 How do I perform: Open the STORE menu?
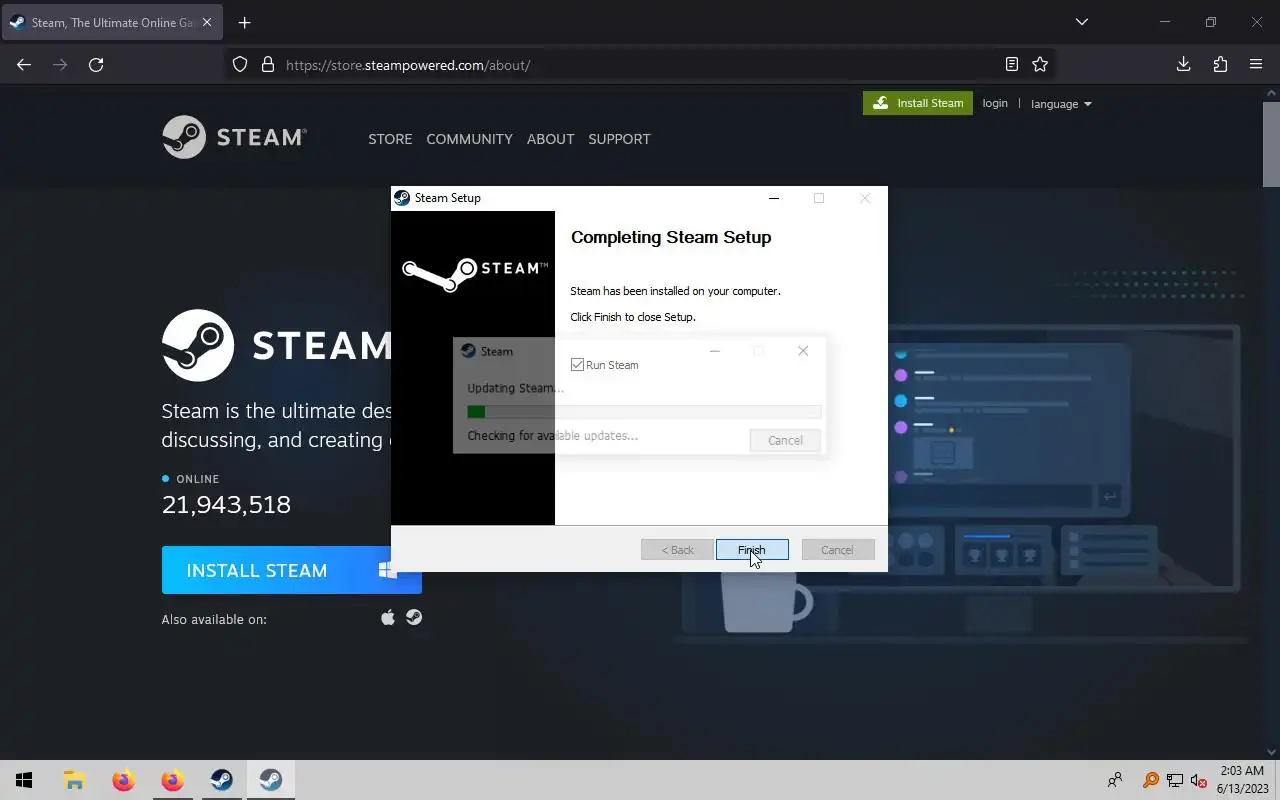pos(390,139)
